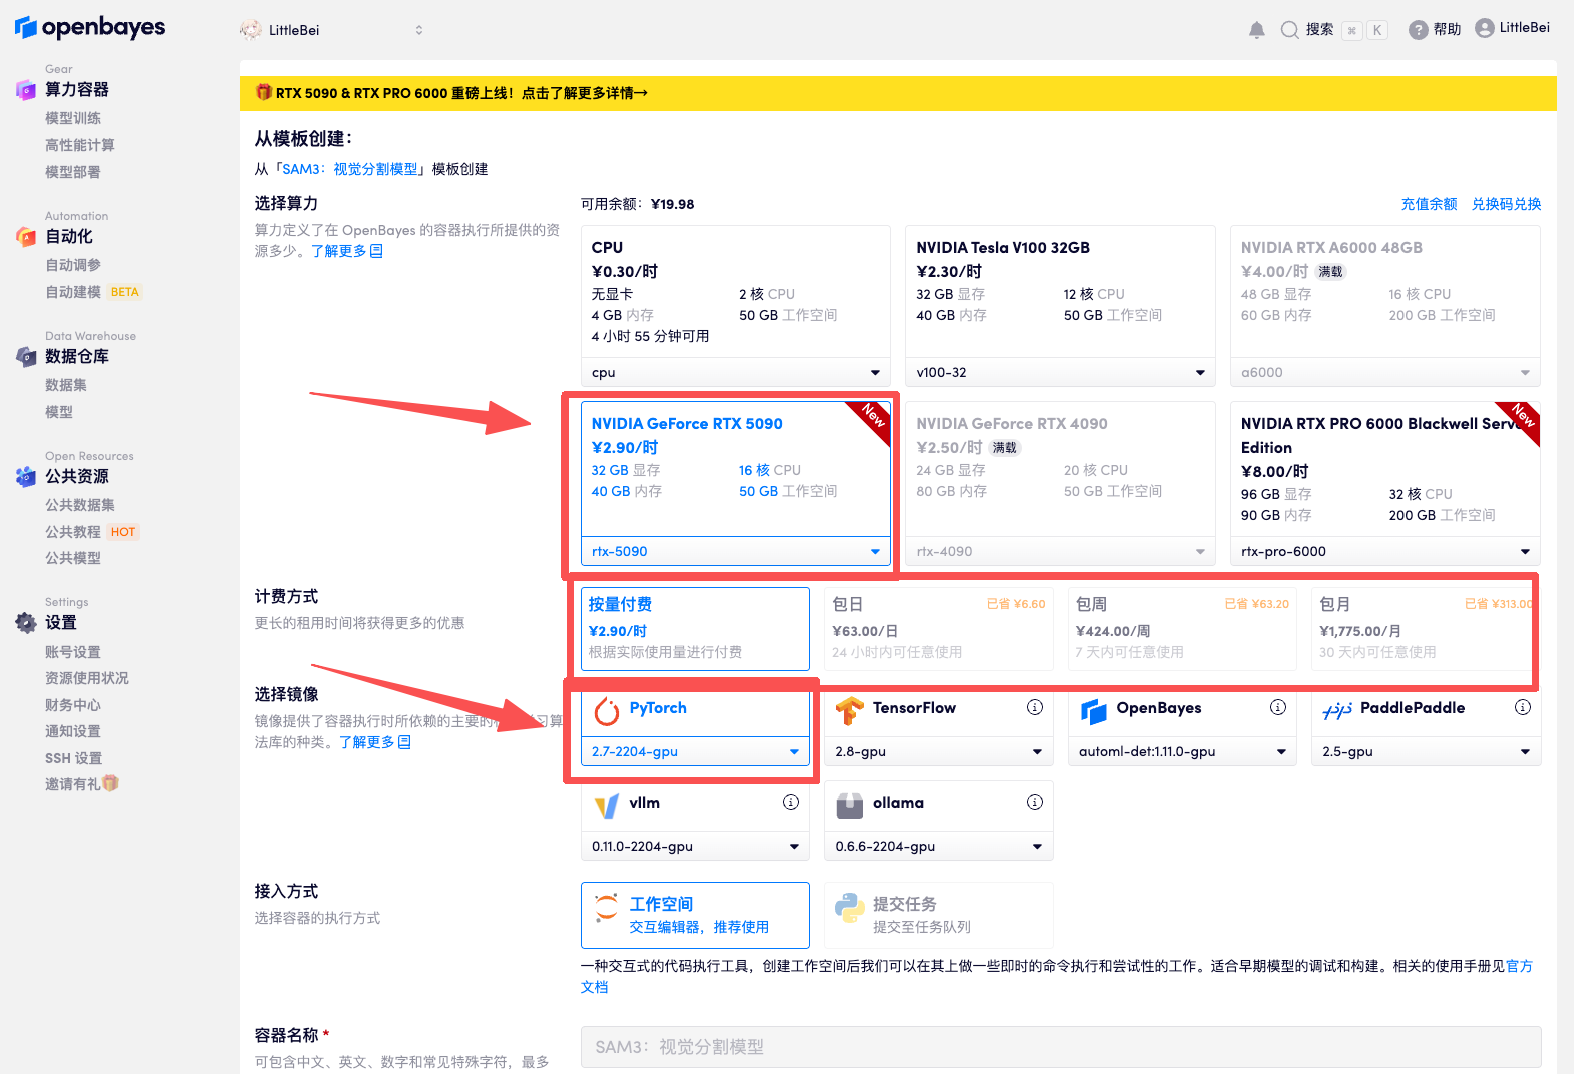This screenshot has height=1074, width=1574.
Task: Click the ollama logo icon
Action: (850, 806)
